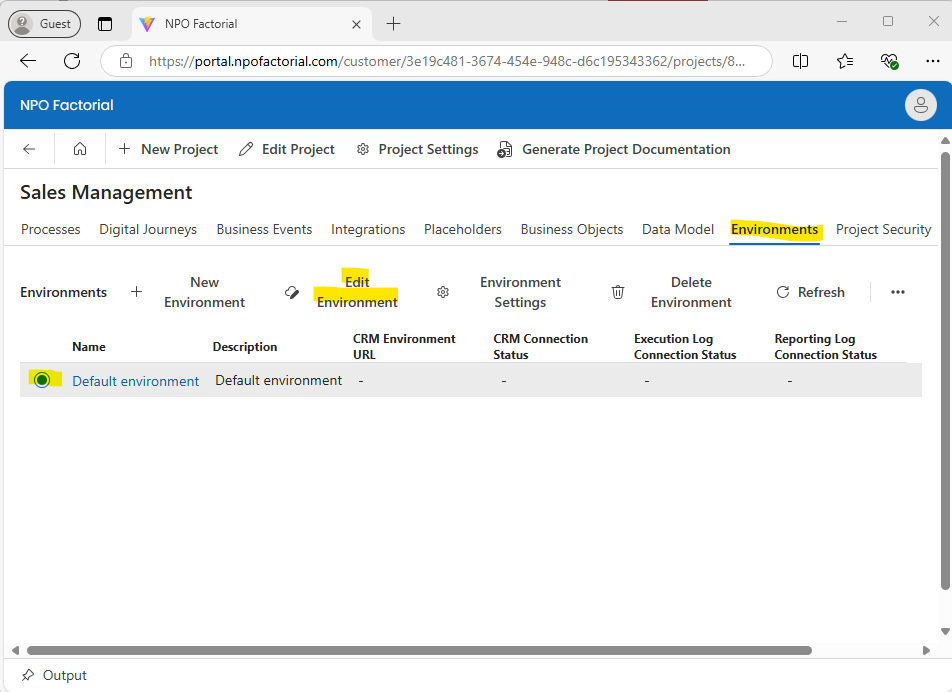952x692 pixels.
Task: Open the Default environment link
Action: tap(135, 381)
